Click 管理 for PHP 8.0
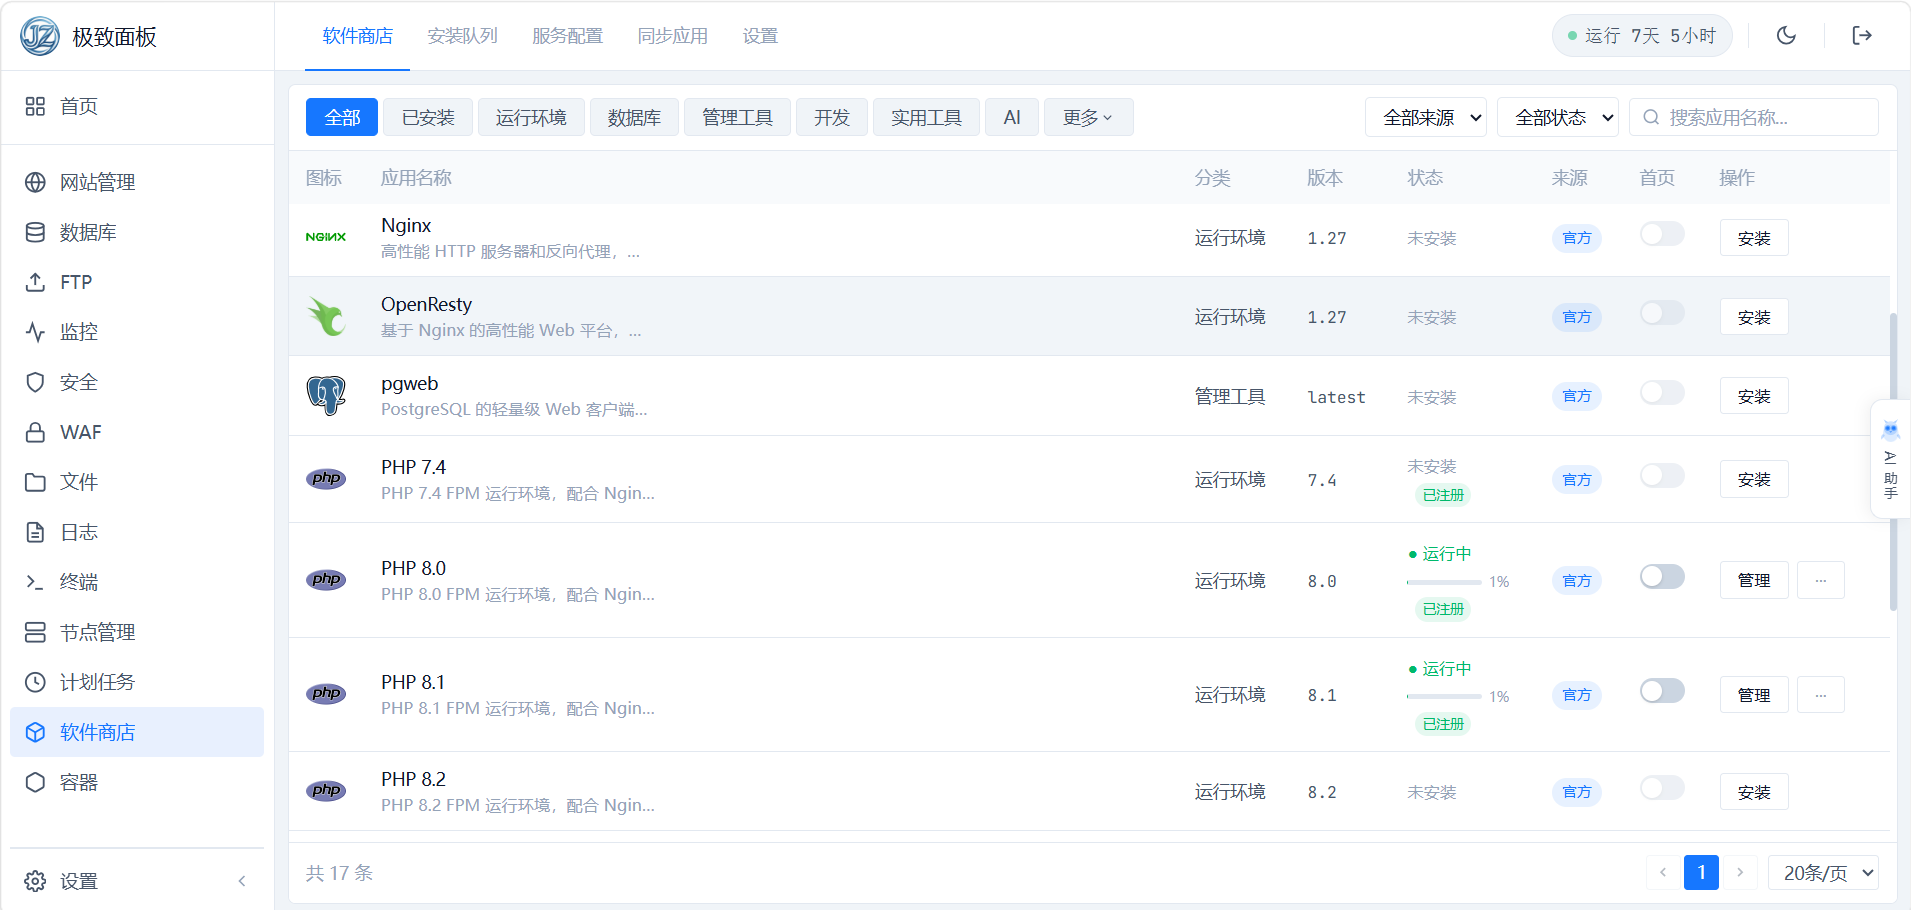The width and height of the screenshot is (1914, 910). 1754,581
